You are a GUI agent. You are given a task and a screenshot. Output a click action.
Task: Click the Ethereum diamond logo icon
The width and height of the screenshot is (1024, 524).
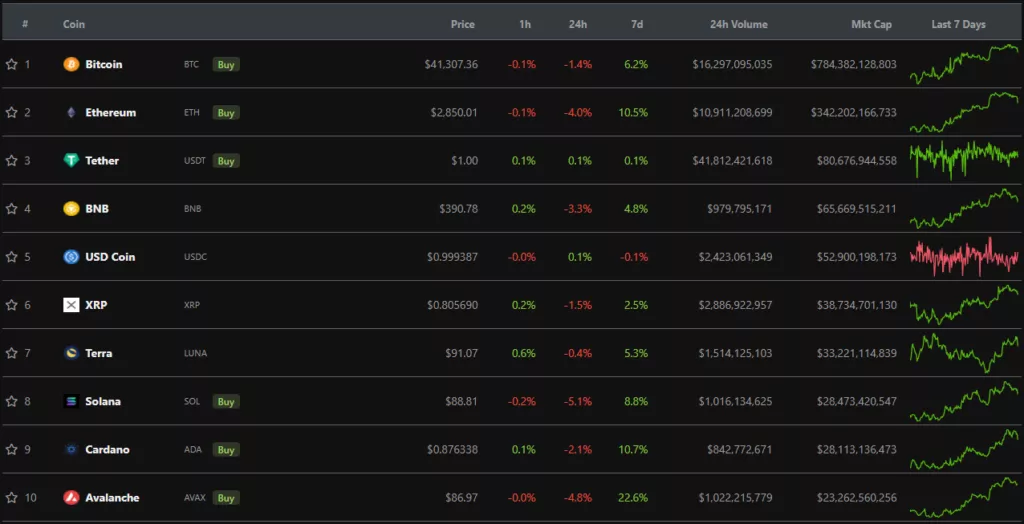point(71,113)
